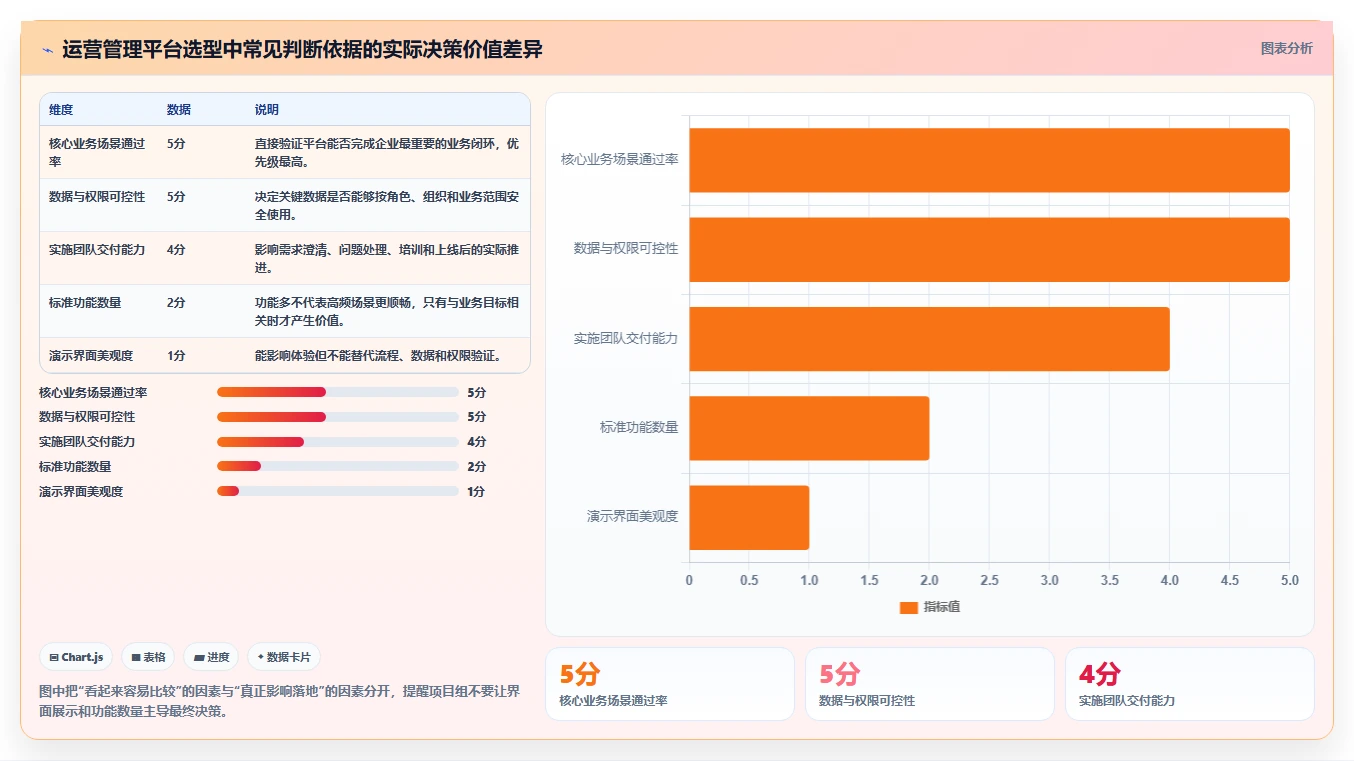
Task: Click the 数据与权限可控性 progress bar
Action: pos(338,416)
